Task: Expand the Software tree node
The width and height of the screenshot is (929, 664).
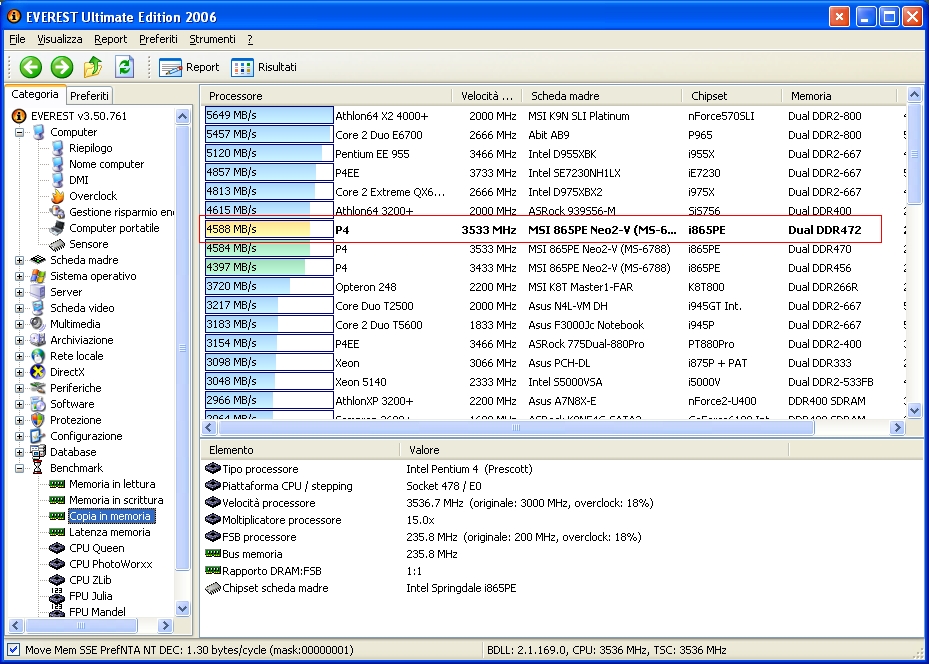Action: pos(20,404)
